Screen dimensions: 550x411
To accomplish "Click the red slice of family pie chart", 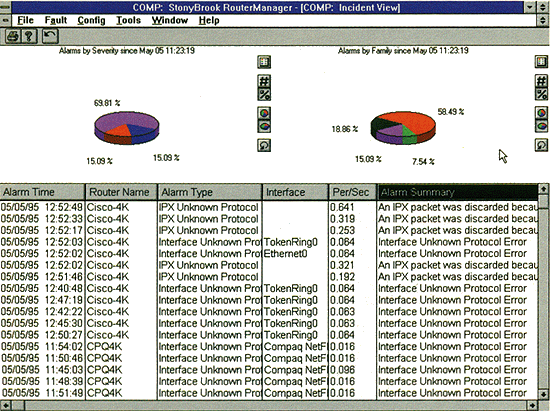I will (417, 123).
